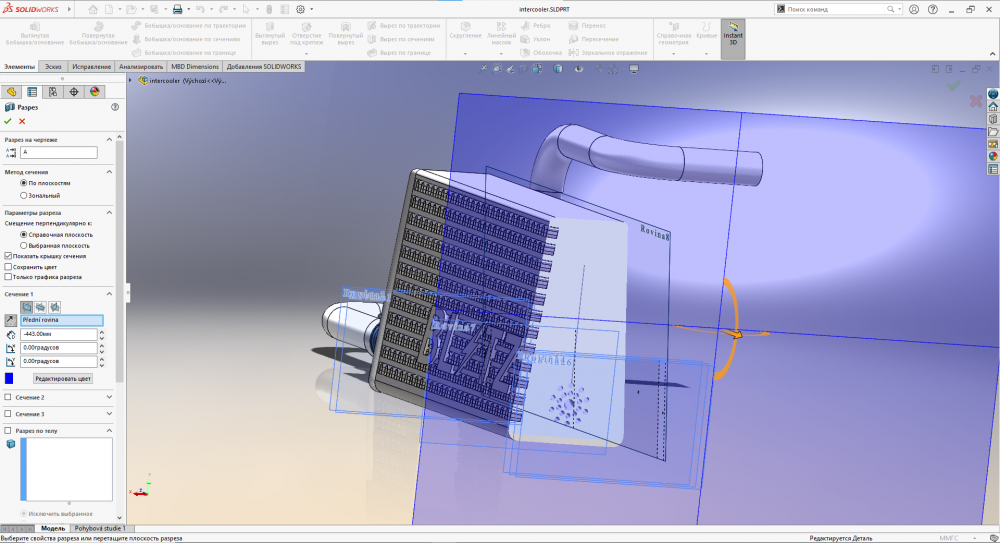Image resolution: width=1000 pixels, height=543 pixels.
Task: Open the Анализировать tab
Action: [x=141, y=67]
